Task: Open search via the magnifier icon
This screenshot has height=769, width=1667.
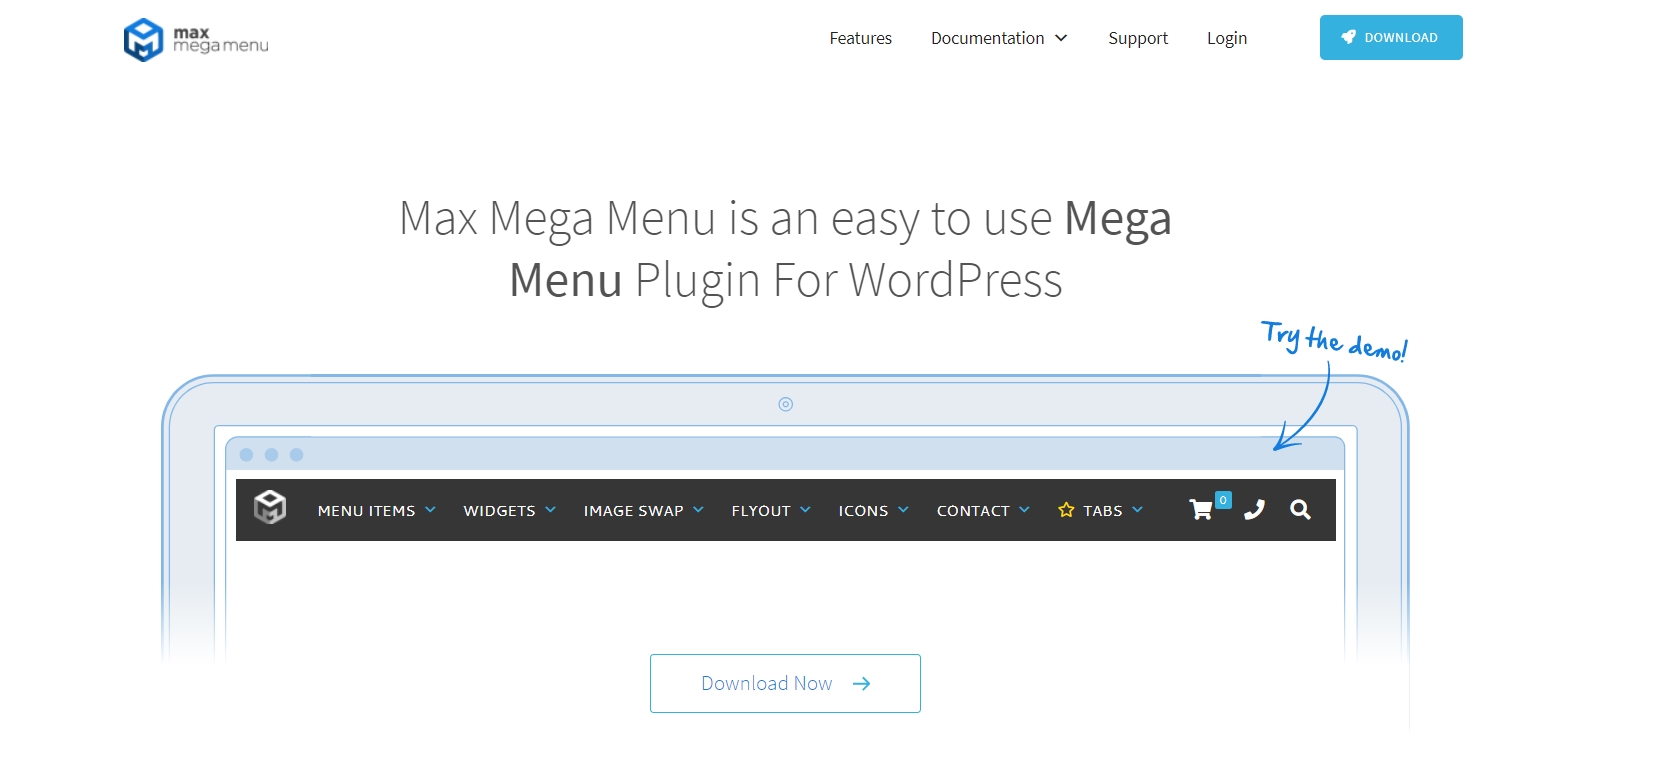Action: pyautogui.click(x=1300, y=510)
